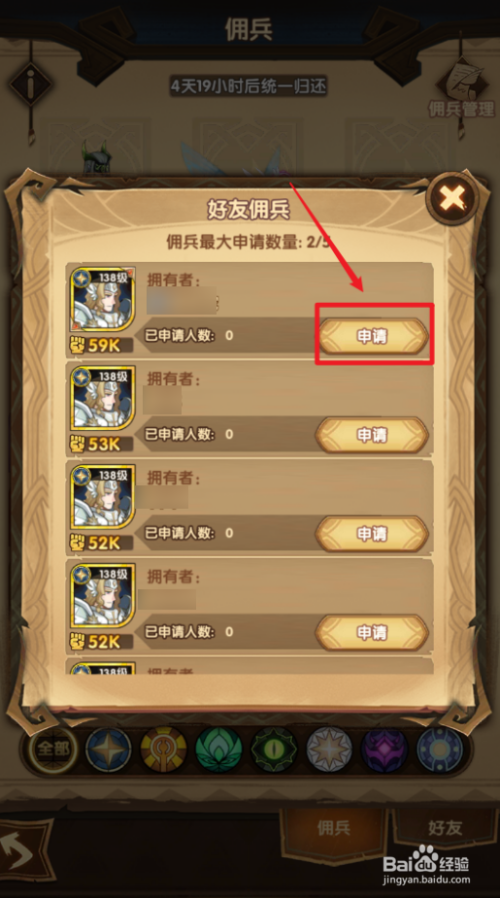Viewport: 500px width, 898px height.
Task: Select the 全部 all-factions filter
Action: pos(53,749)
